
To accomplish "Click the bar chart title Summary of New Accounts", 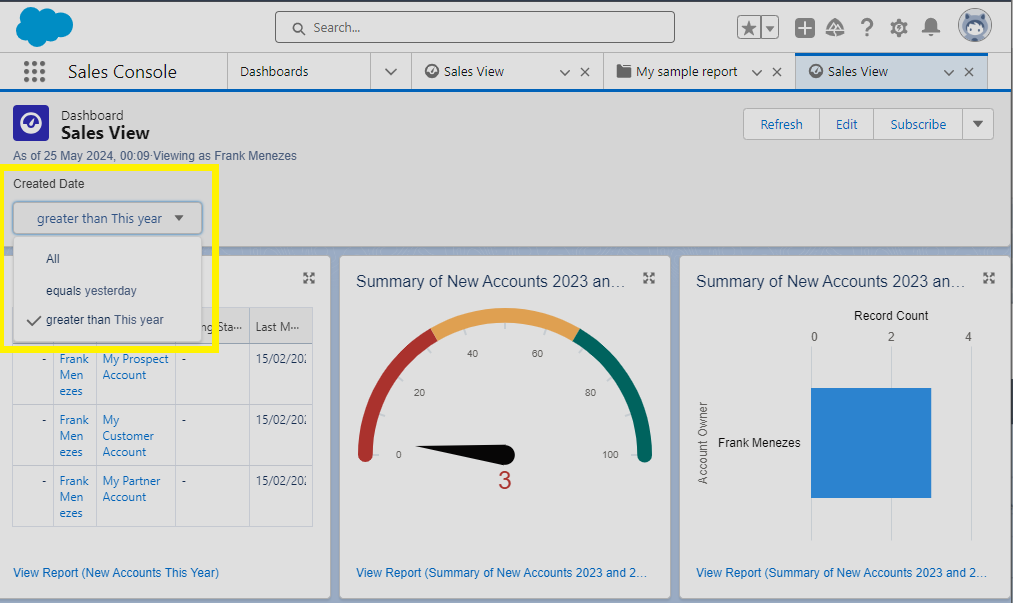I will coord(830,281).
